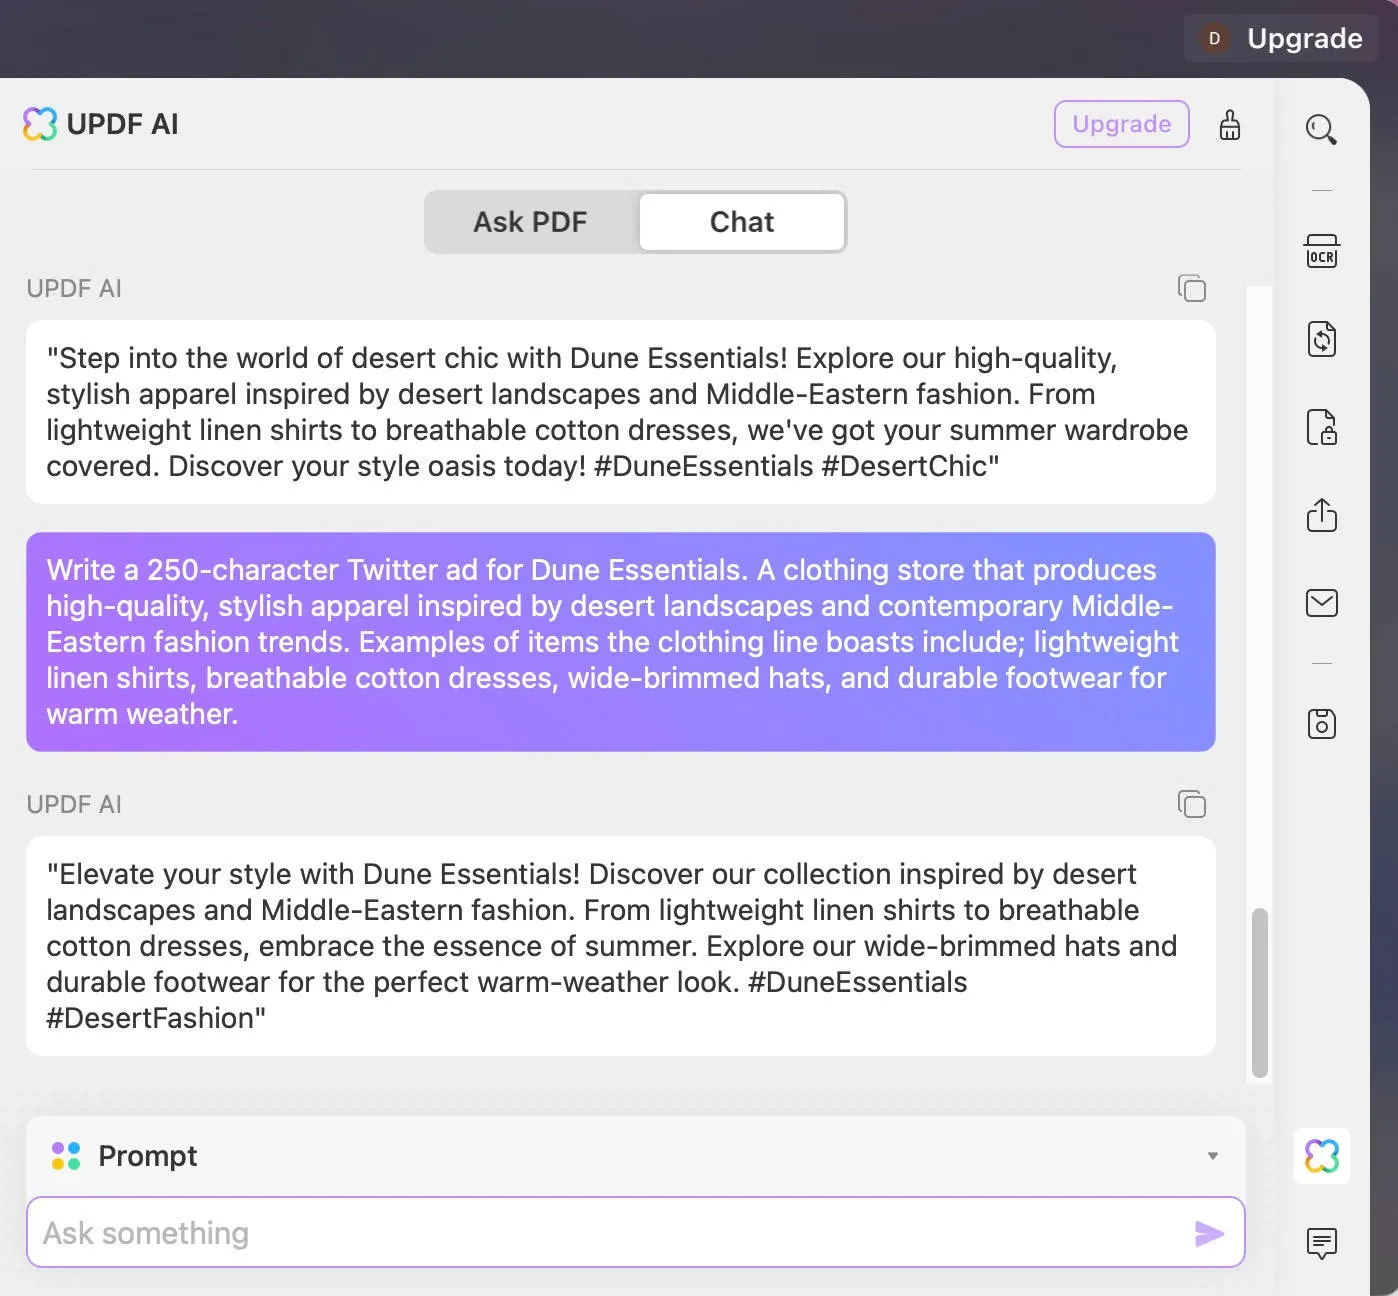The height and width of the screenshot is (1296, 1398).
Task: Open the search magnifier in the sidebar
Action: click(x=1321, y=129)
